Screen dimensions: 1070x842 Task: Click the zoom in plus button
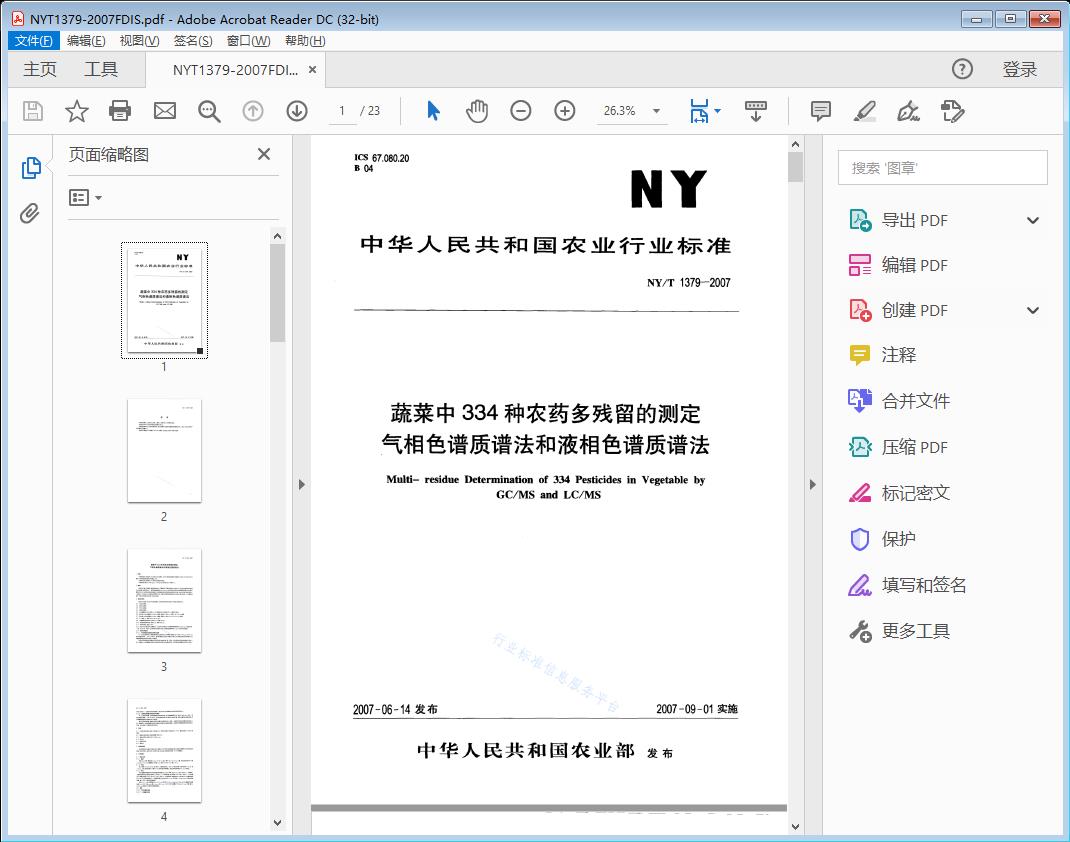click(565, 111)
